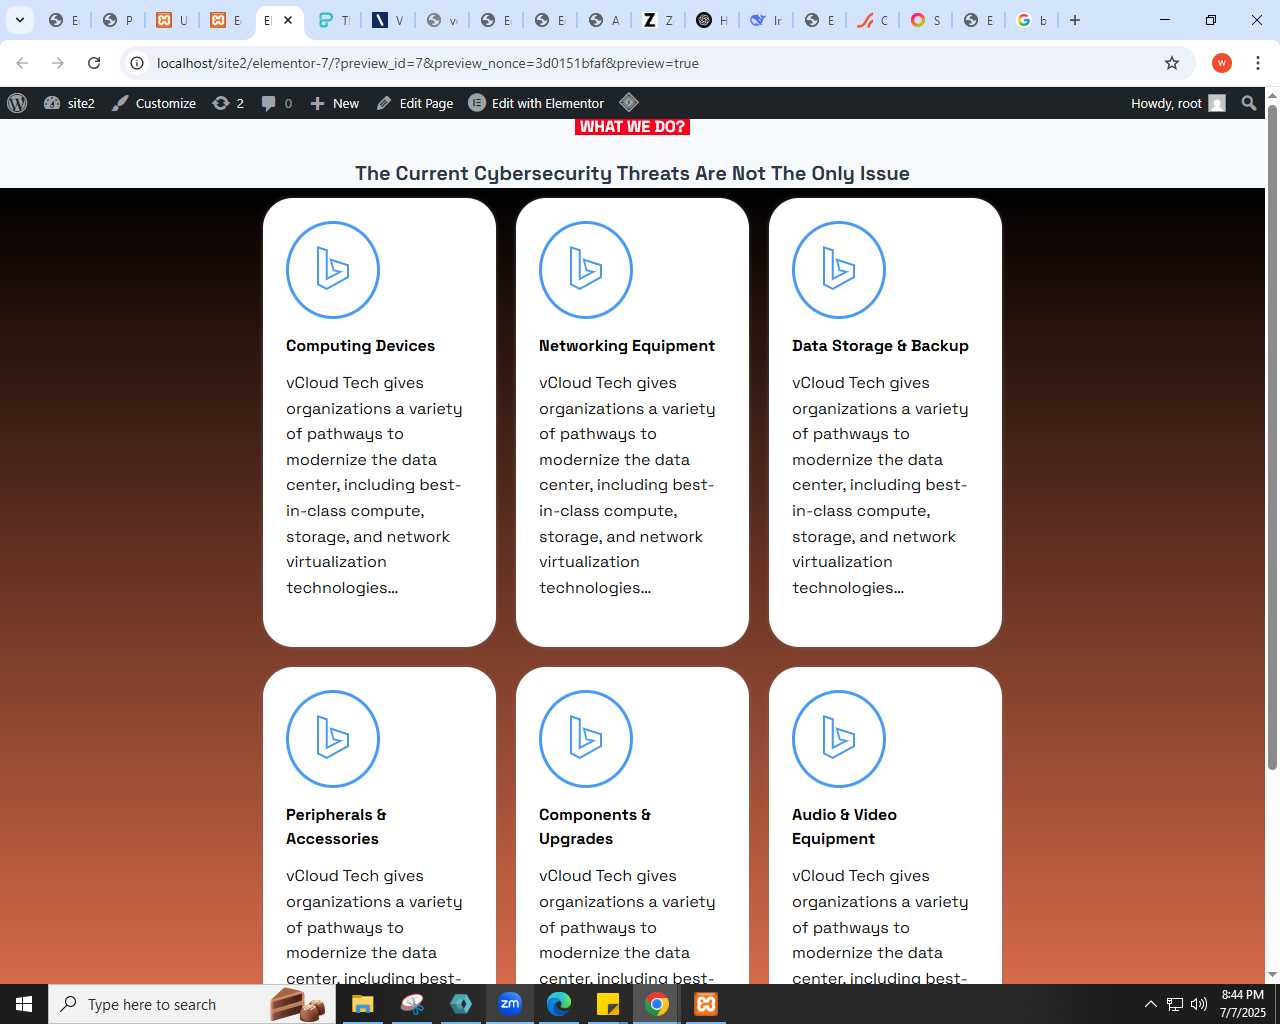Image resolution: width=1280 pixels, height=1024 pixels.
Task: Click the Networking Equipment card icon
Action: (586, 270)
